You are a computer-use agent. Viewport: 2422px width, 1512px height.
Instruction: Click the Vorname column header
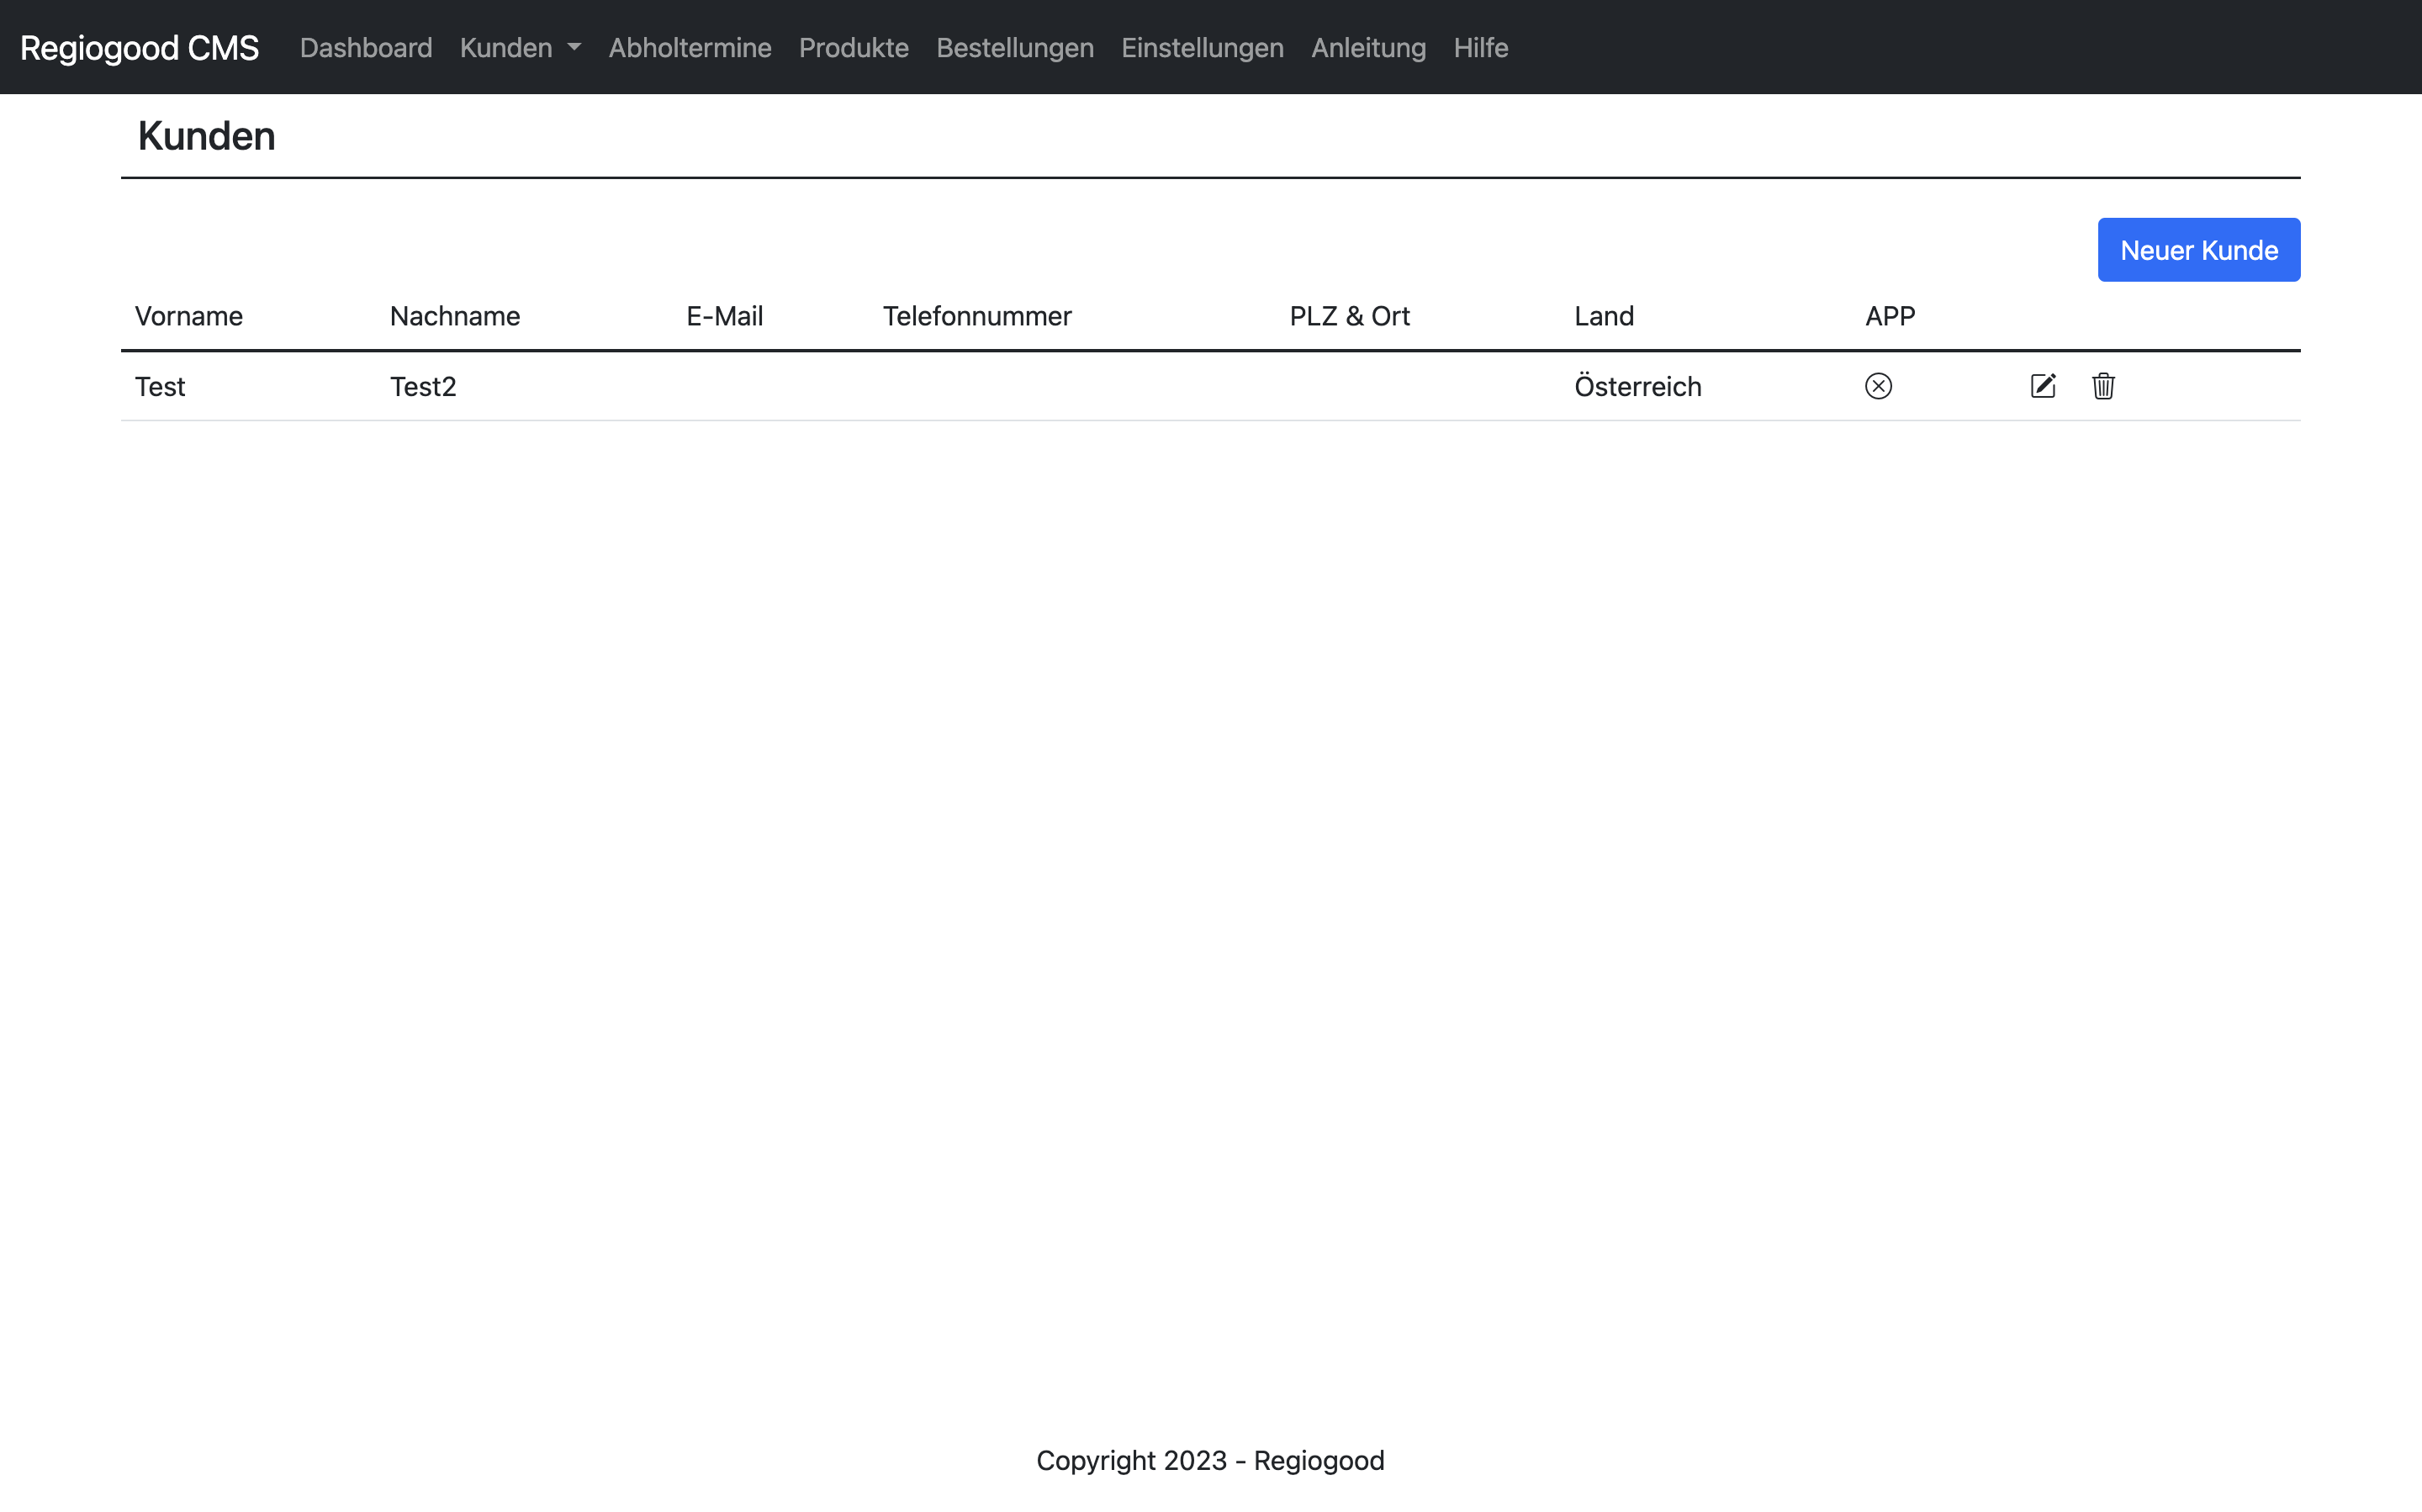point(189,316)
